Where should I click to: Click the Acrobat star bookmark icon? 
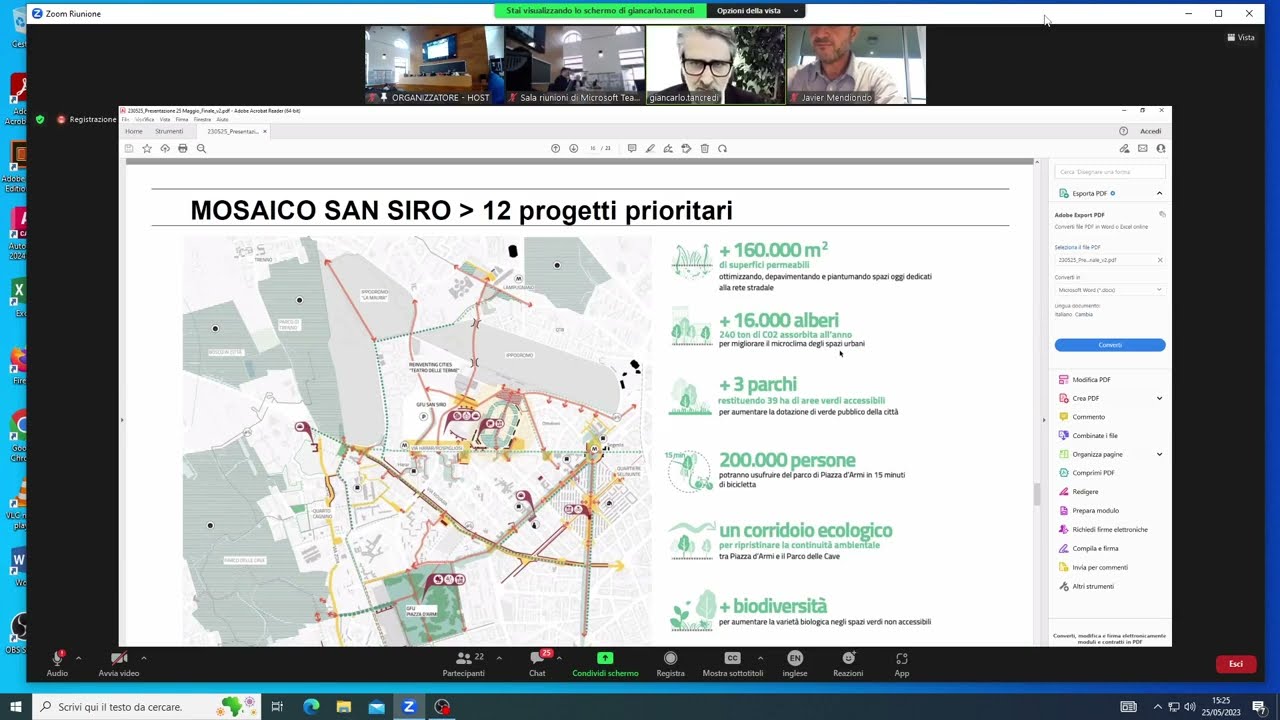click(147, 148)
